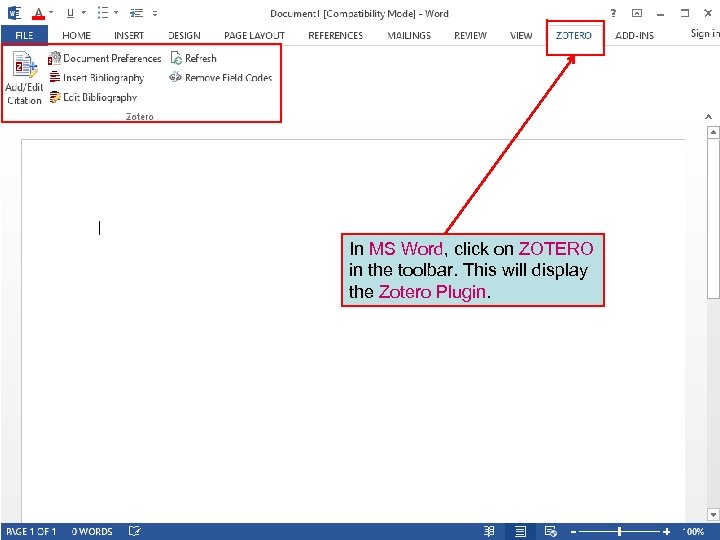Click the indent icon in the quick access toolbar
This screenshot has height=540, width=720.
coord(136,13)
